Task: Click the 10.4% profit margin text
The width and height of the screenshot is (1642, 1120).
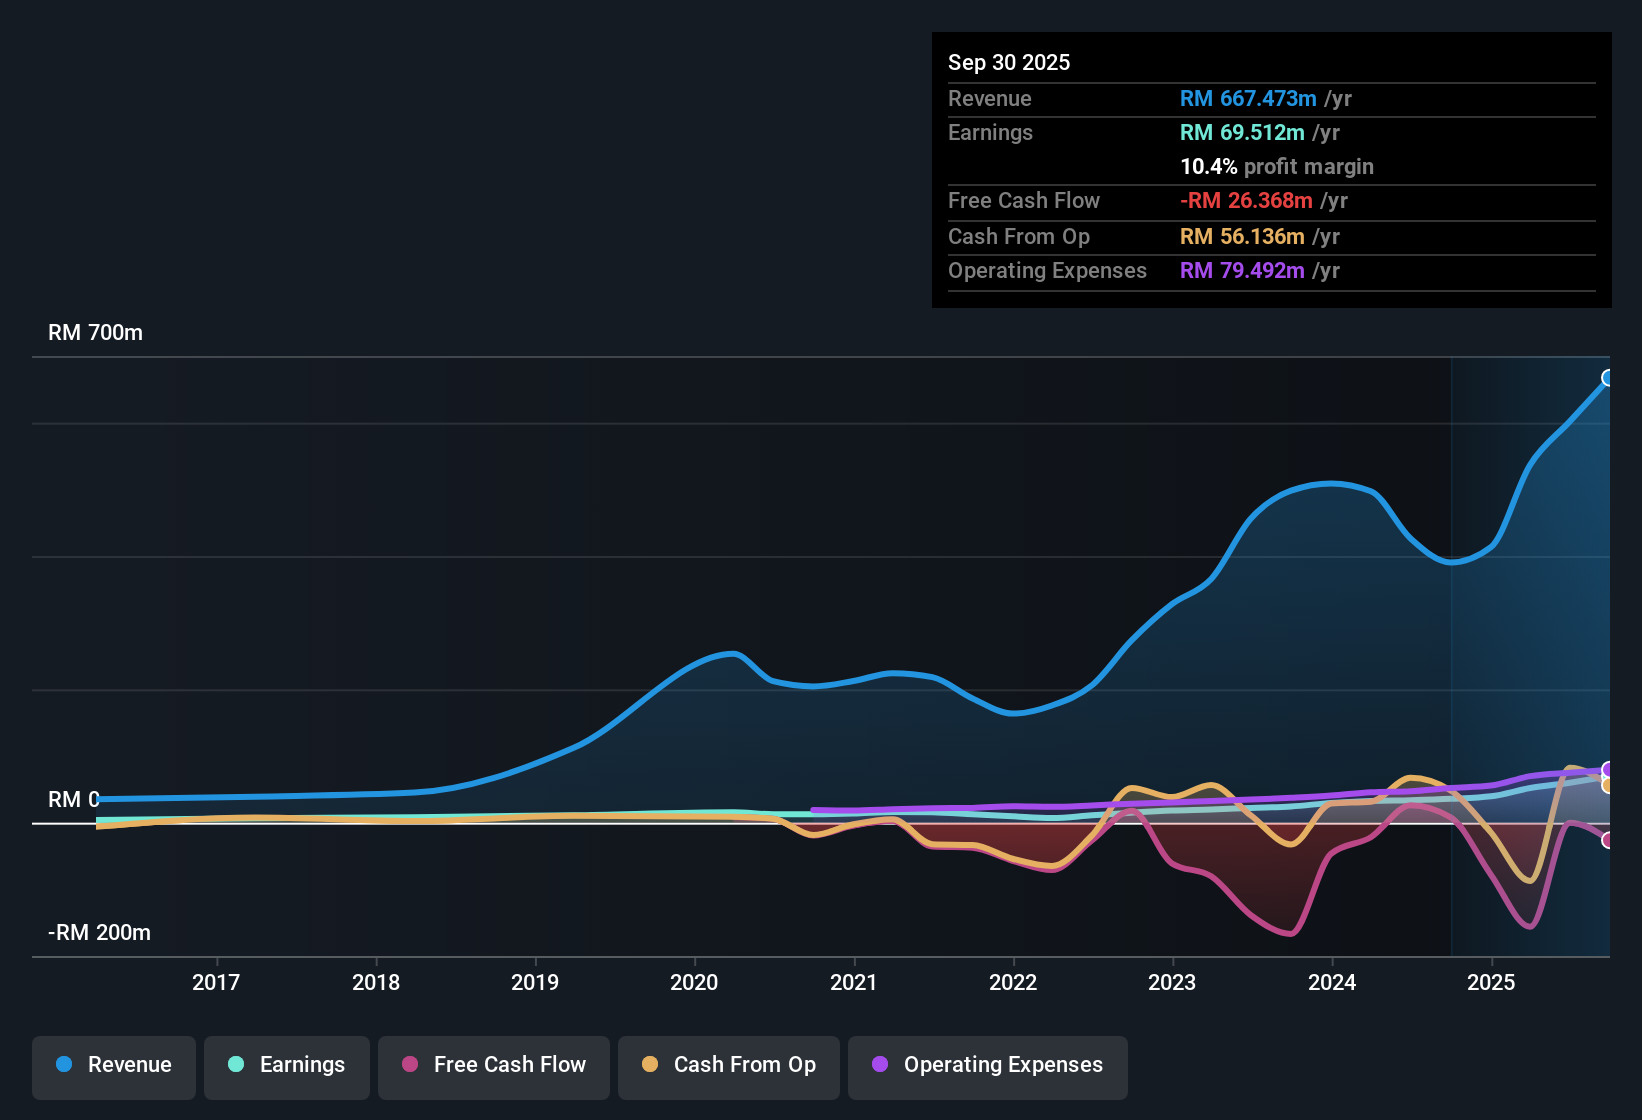Action: [1277, 166]
